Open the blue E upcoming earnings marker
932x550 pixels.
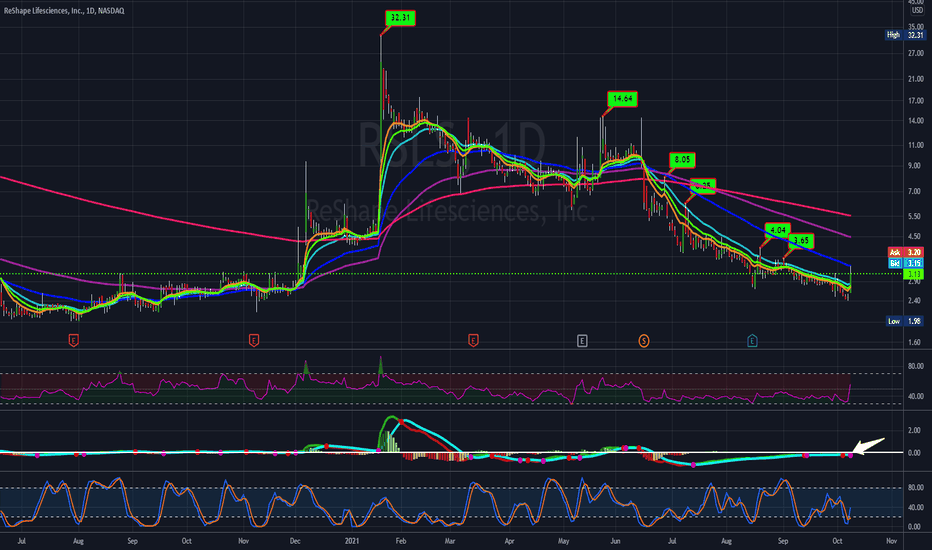coord(752,341)
